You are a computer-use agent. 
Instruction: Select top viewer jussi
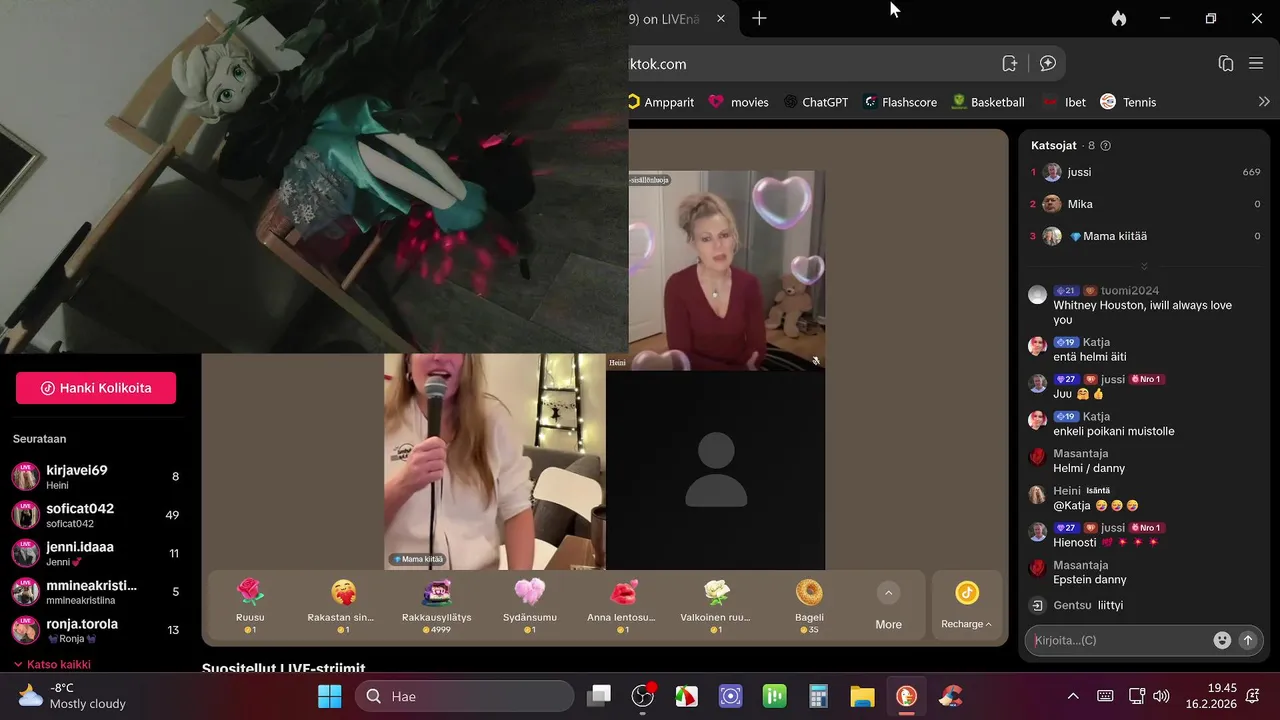(x=1145, y=172)
